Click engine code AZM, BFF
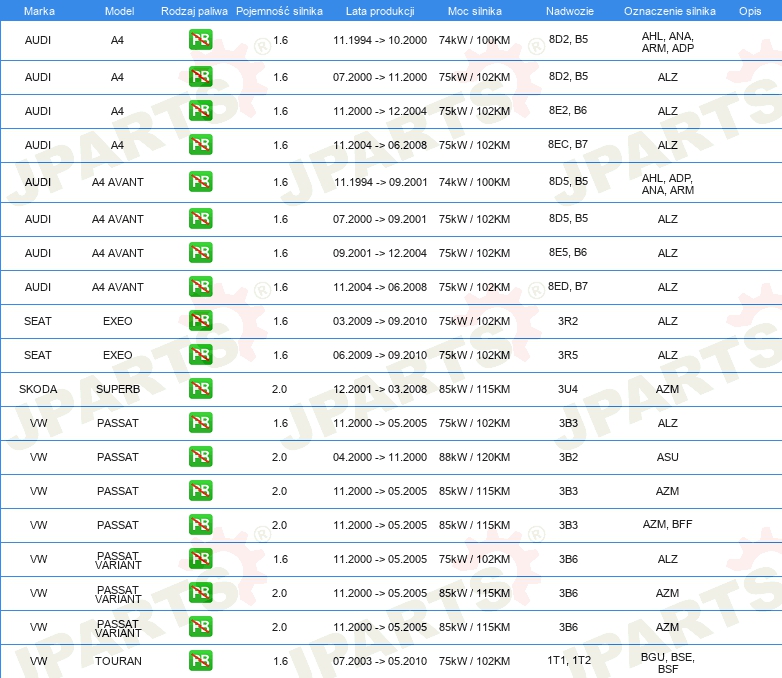This screenshot has height=678, width=782. click(x=668, y=524)
